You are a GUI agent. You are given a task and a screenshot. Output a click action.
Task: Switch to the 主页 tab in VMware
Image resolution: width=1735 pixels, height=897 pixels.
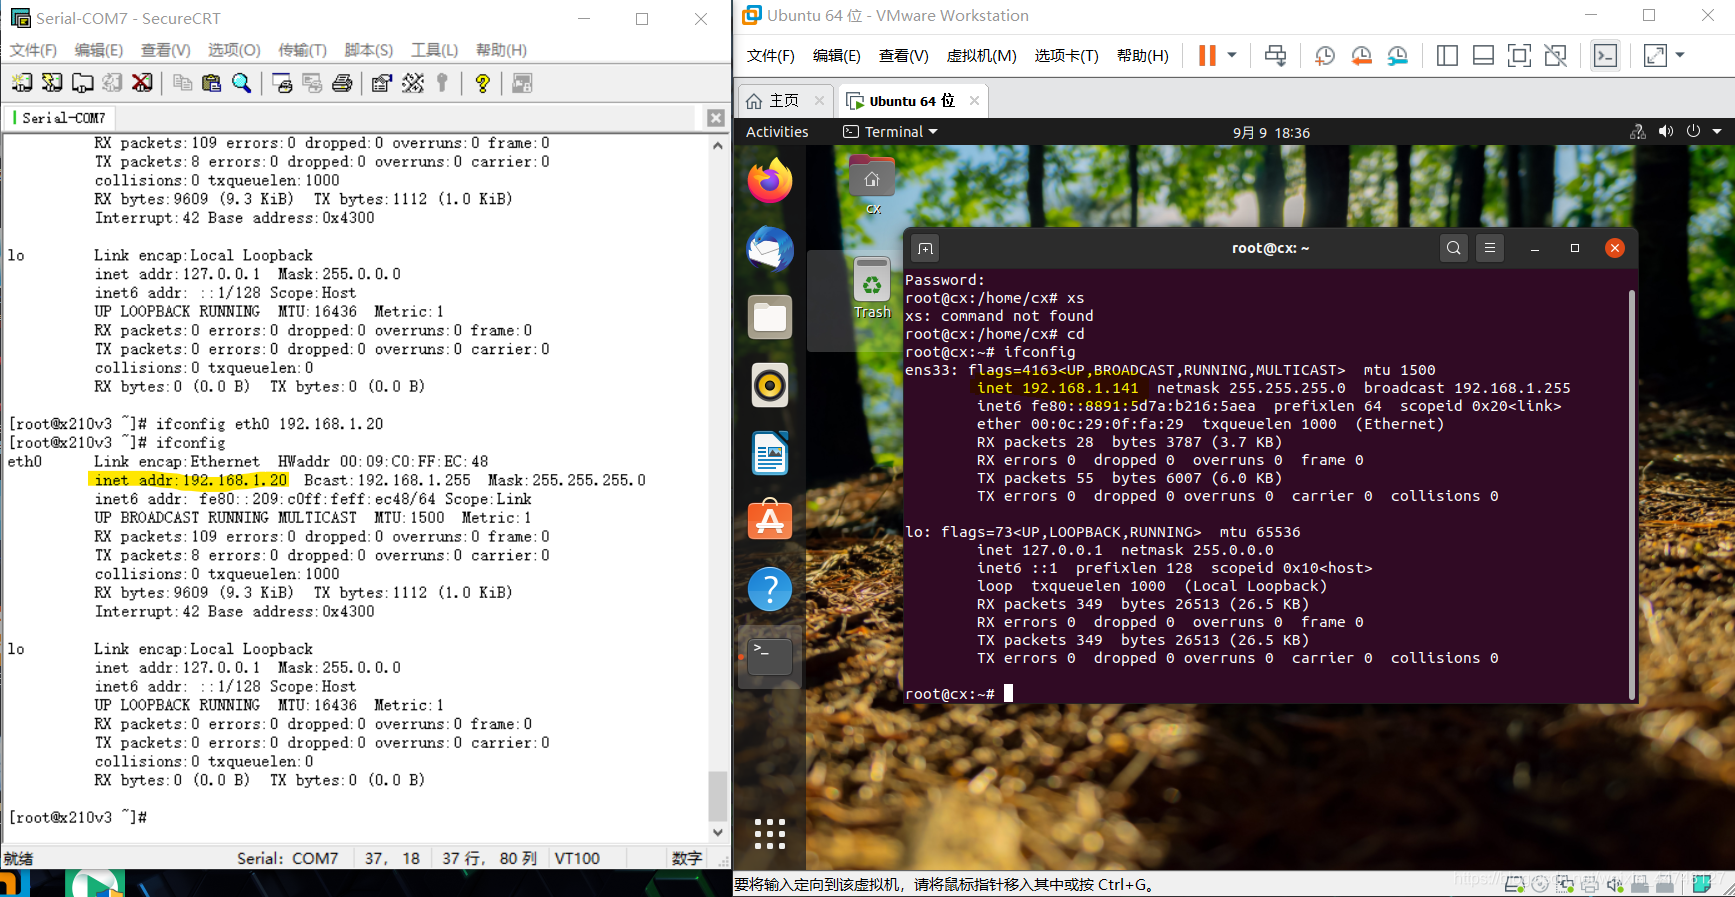(x=773, y=101)
